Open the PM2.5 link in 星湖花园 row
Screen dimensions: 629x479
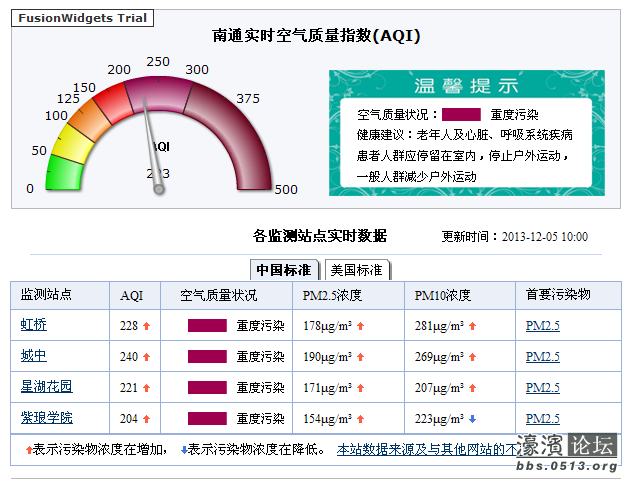tap(542, 388)
